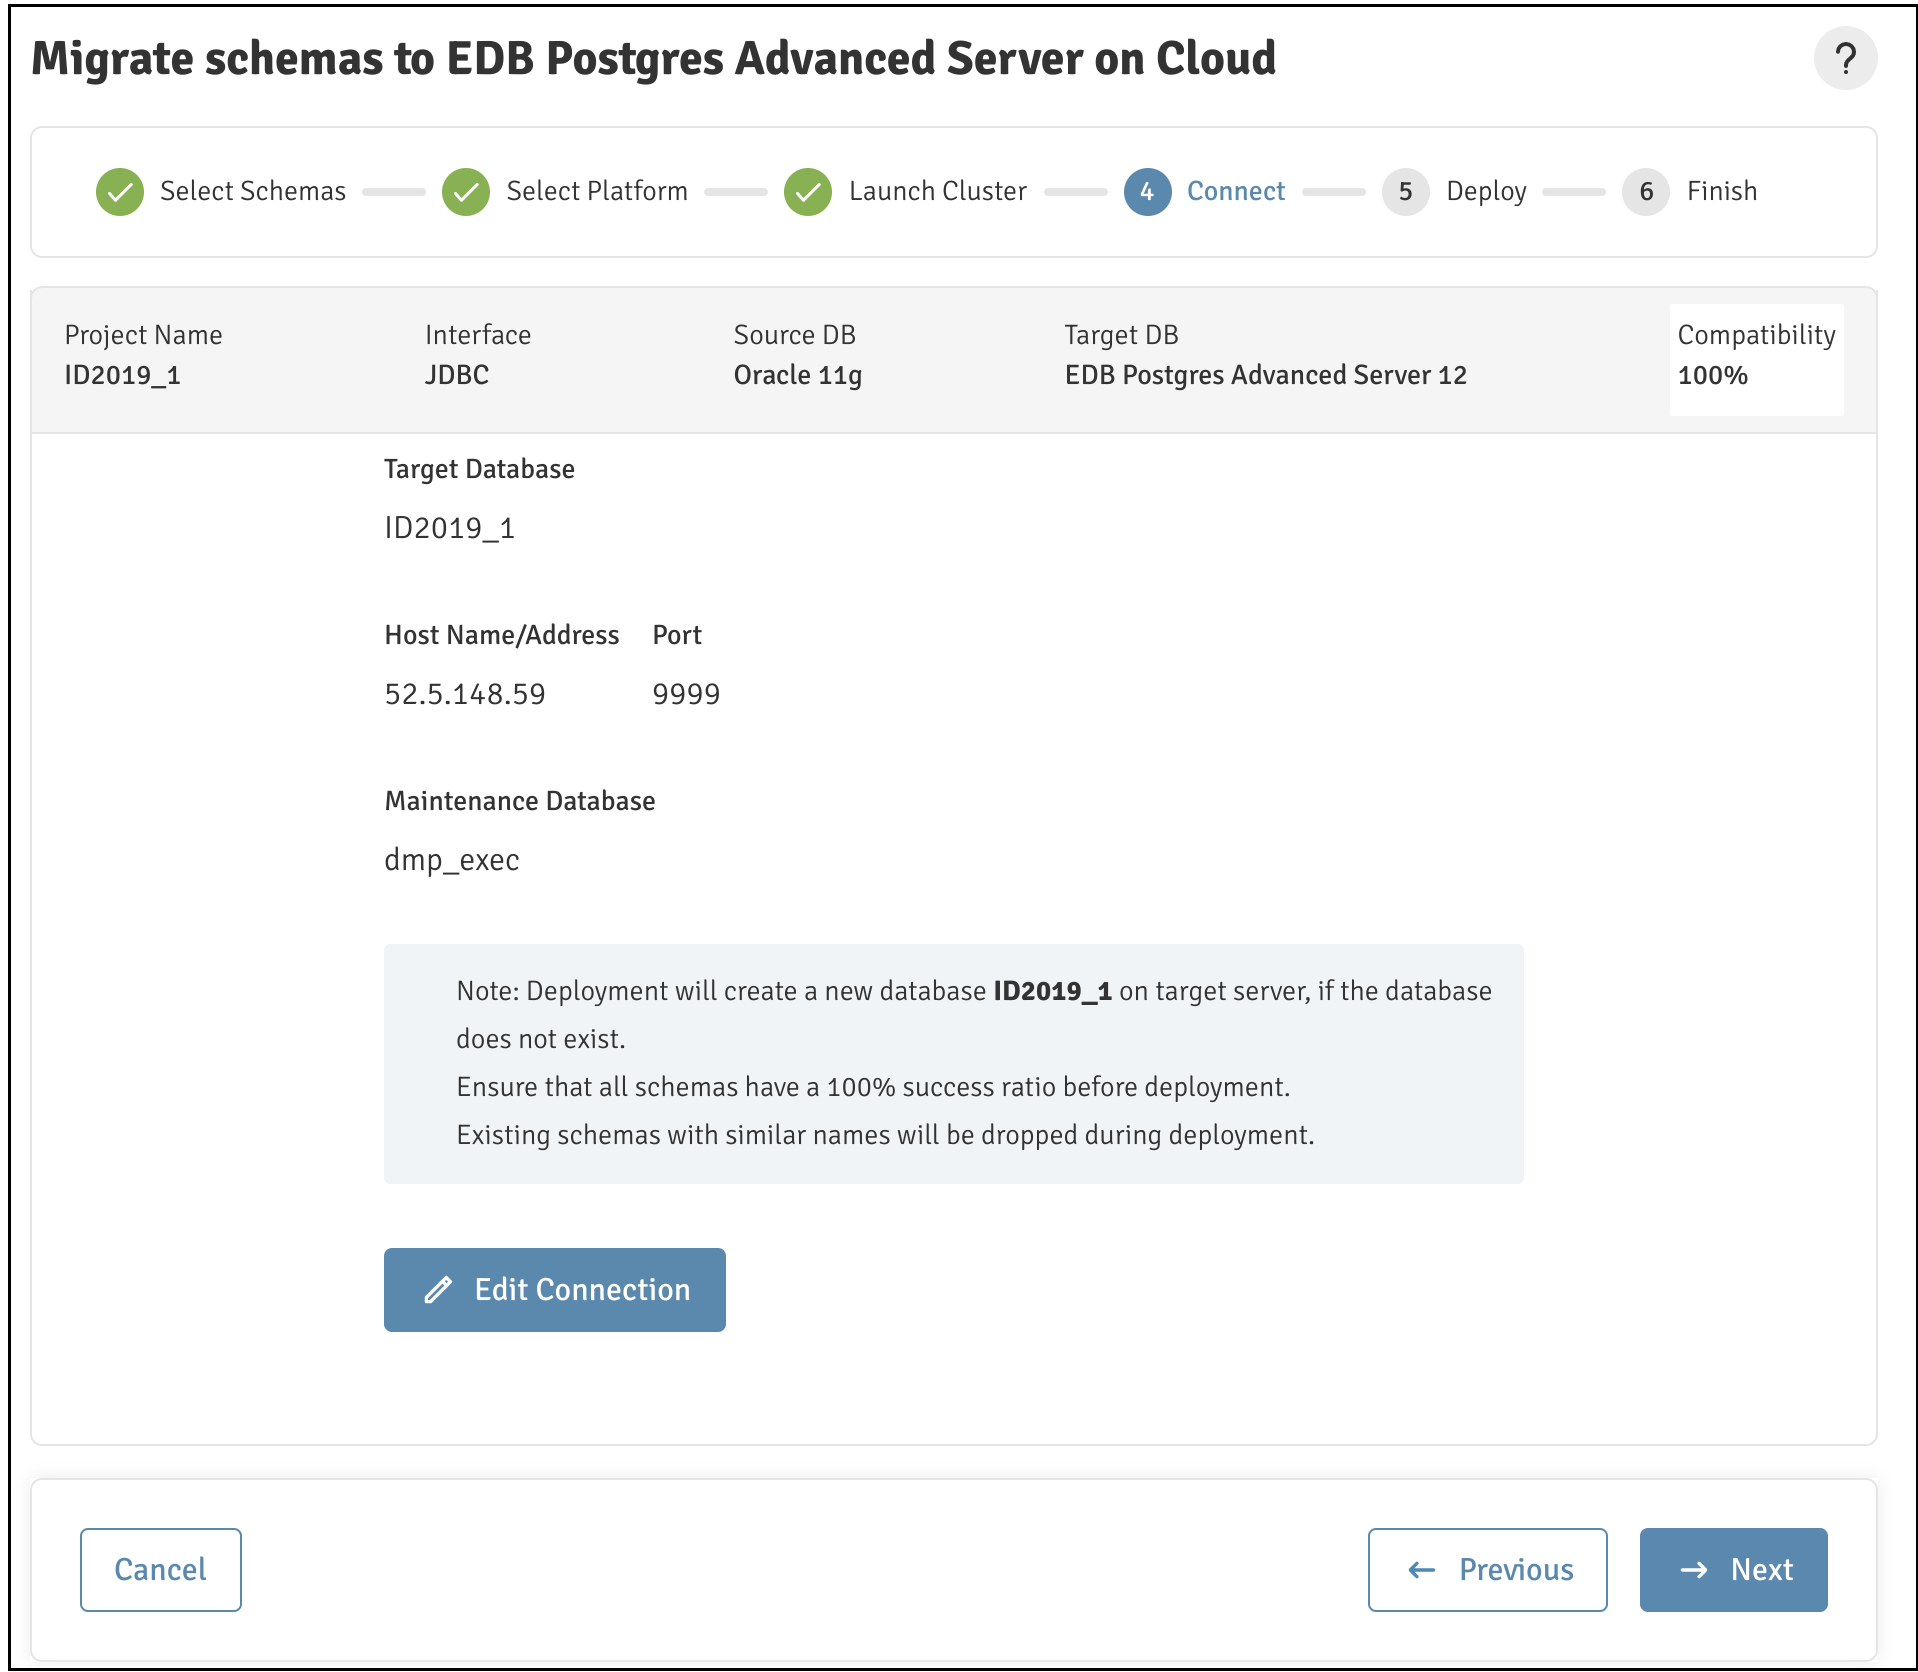Click the Select Schemas completed checkmark
The image size is (1918, 1672).
coord(120,191)
